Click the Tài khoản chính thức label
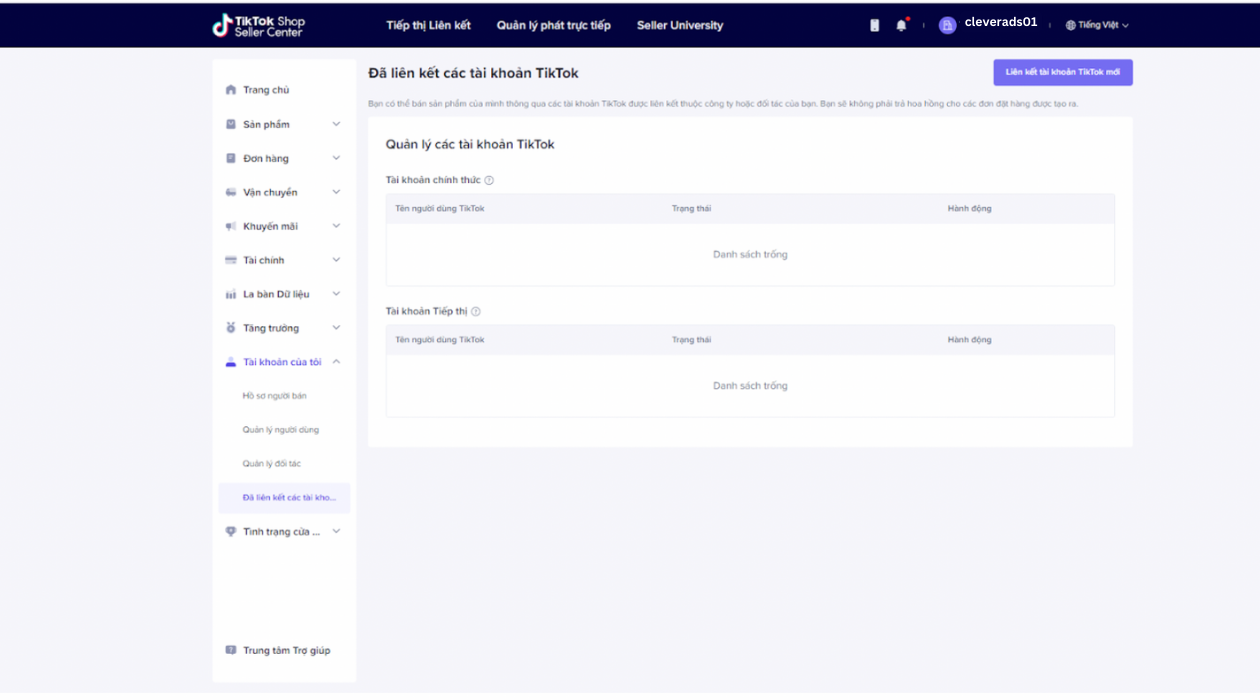This screenshot has height=700, width=1260. (433, 180)
